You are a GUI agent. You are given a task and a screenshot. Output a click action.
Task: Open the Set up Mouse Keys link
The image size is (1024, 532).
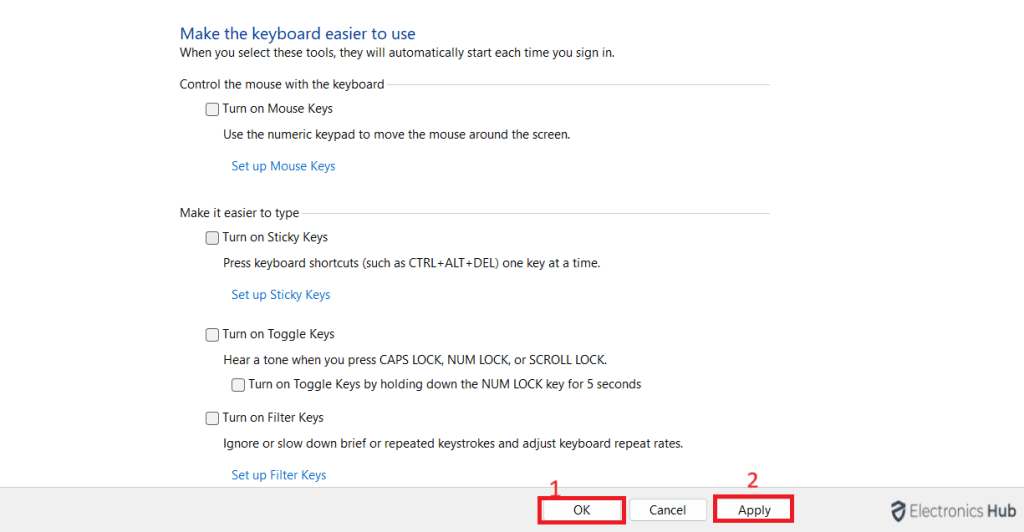pos(283,166)
